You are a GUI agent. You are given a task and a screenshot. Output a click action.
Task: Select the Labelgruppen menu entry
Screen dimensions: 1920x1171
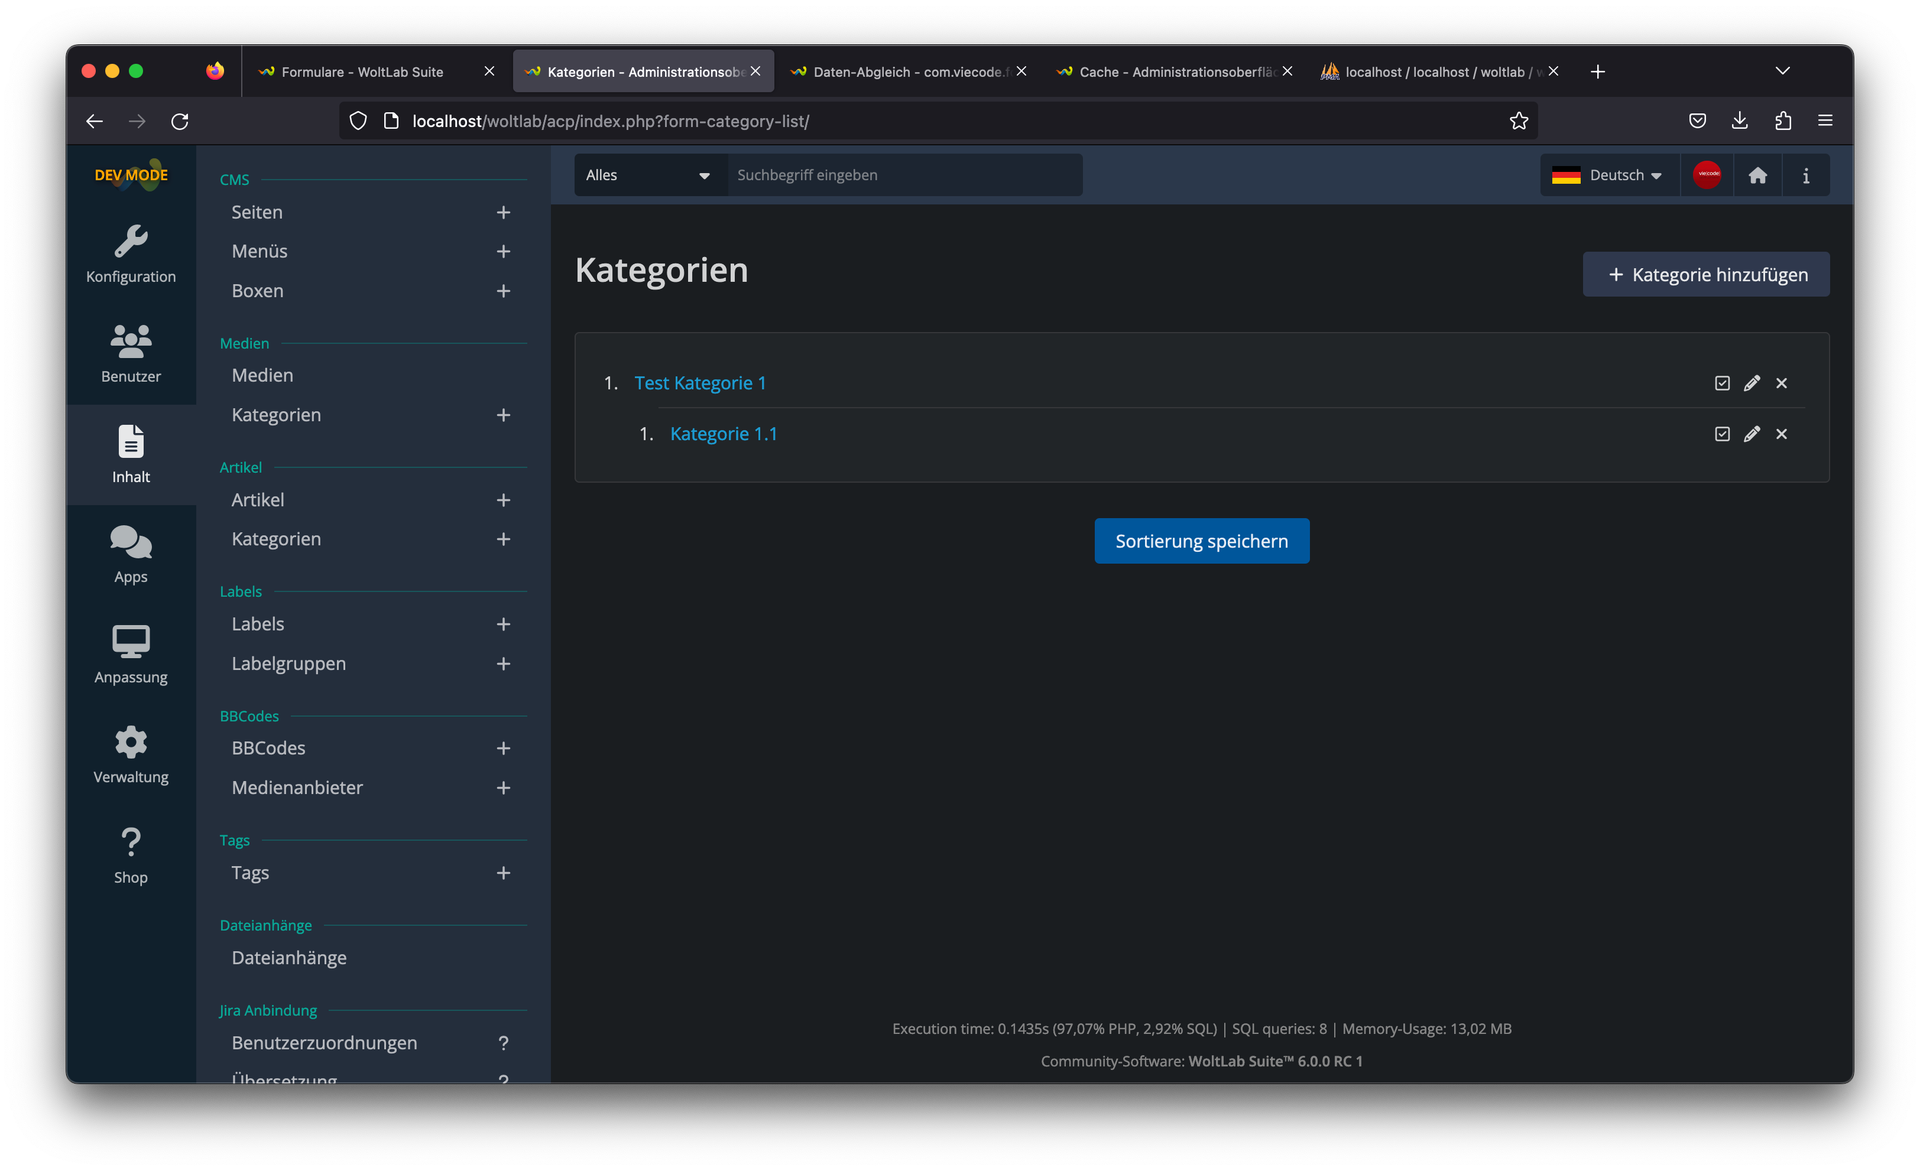[289, 664]
